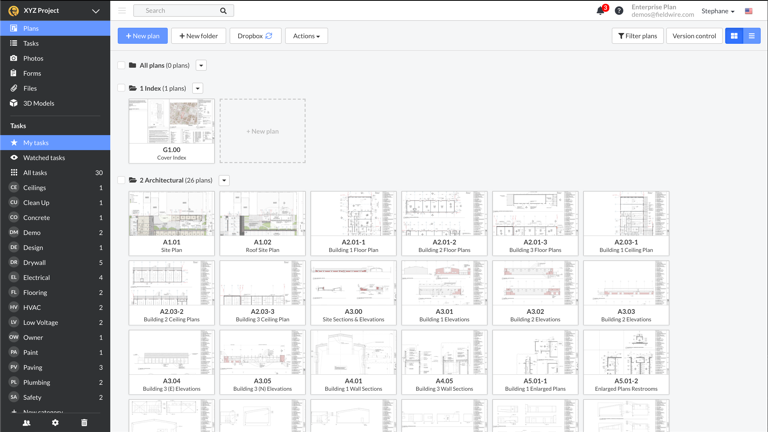Open the trash icon in sidebar footer
This screenshot has width=768, height=432.
[84, 423]
